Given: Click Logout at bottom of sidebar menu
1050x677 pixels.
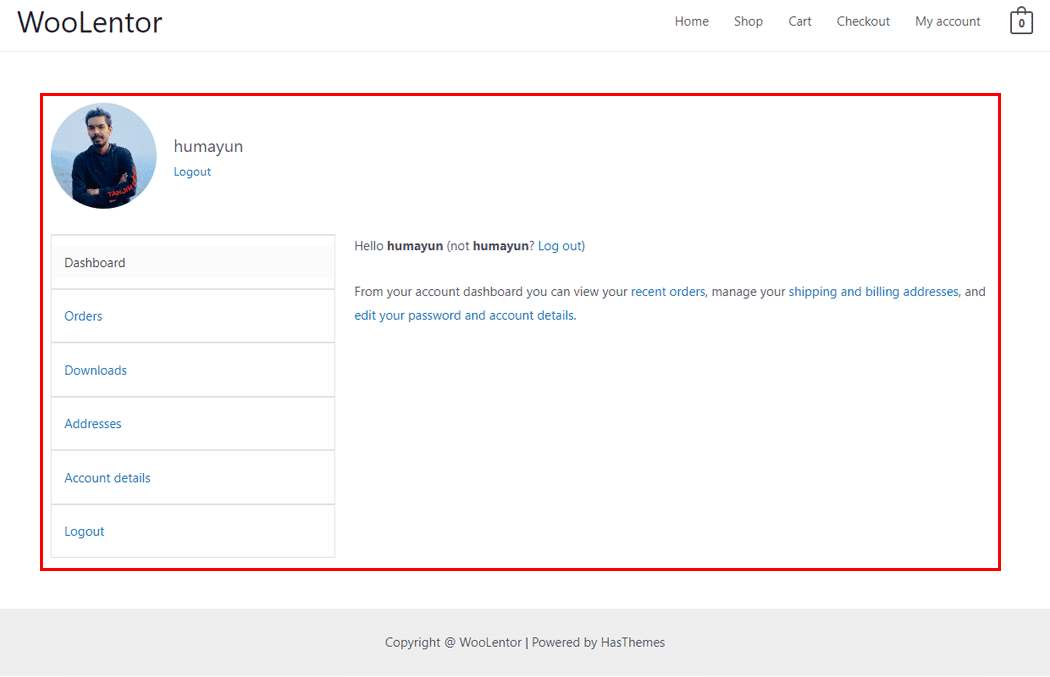Looking at the screenshot, I should (x=84, y=532).
